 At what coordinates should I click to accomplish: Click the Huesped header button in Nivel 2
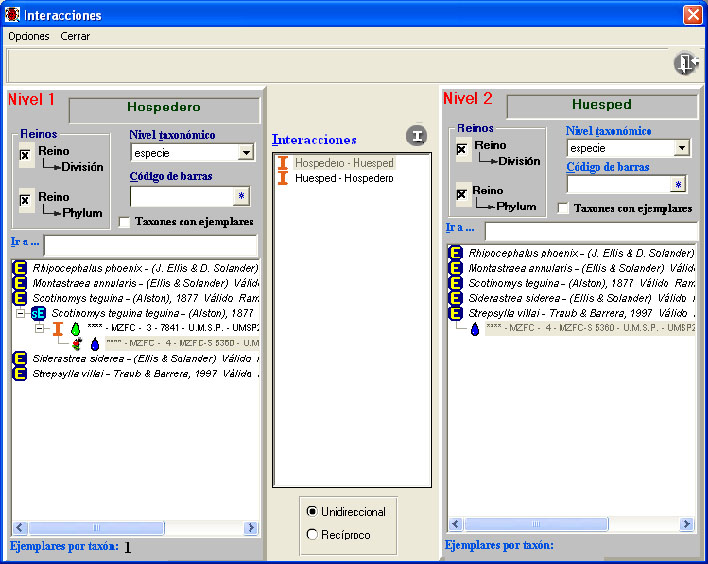click(602, 107)
